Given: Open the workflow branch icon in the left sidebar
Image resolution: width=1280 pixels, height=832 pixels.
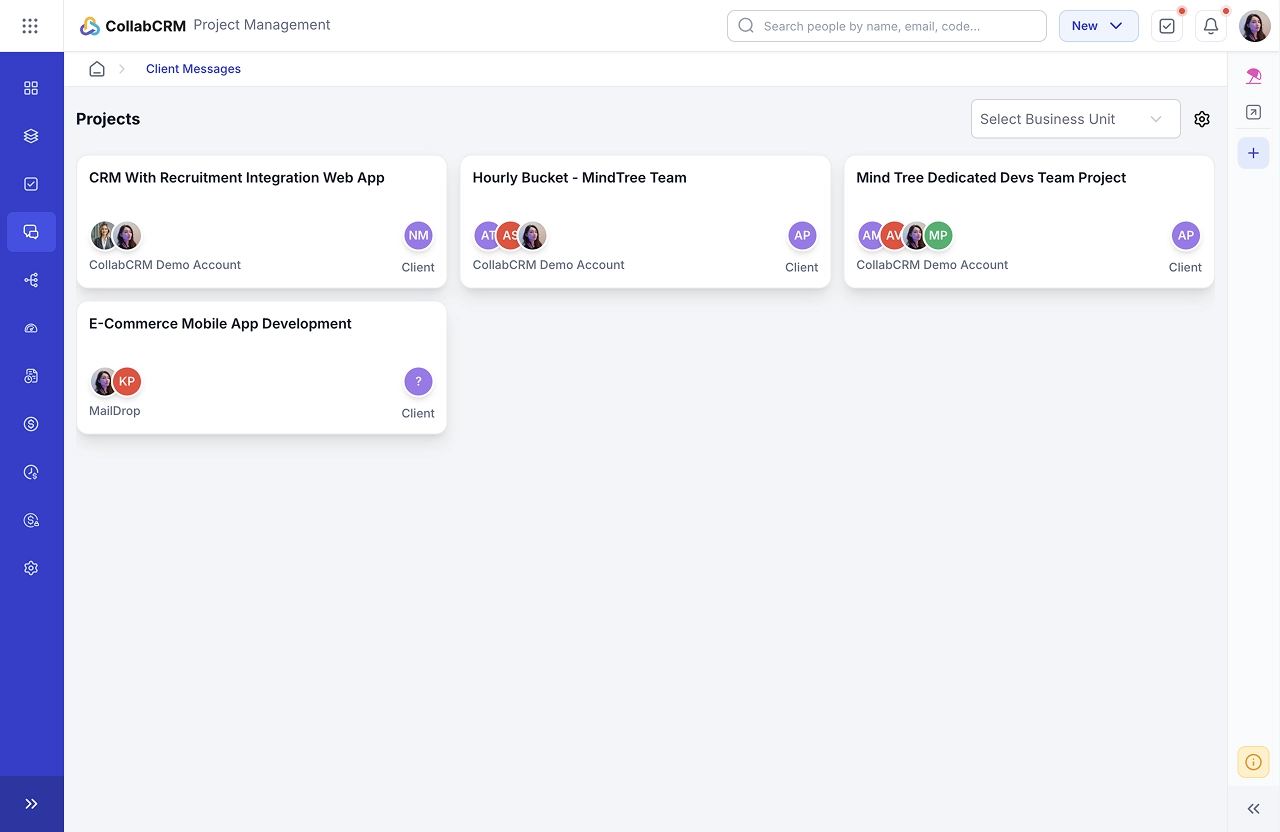Looking at the screenshot, I should [x=31, y=280].
